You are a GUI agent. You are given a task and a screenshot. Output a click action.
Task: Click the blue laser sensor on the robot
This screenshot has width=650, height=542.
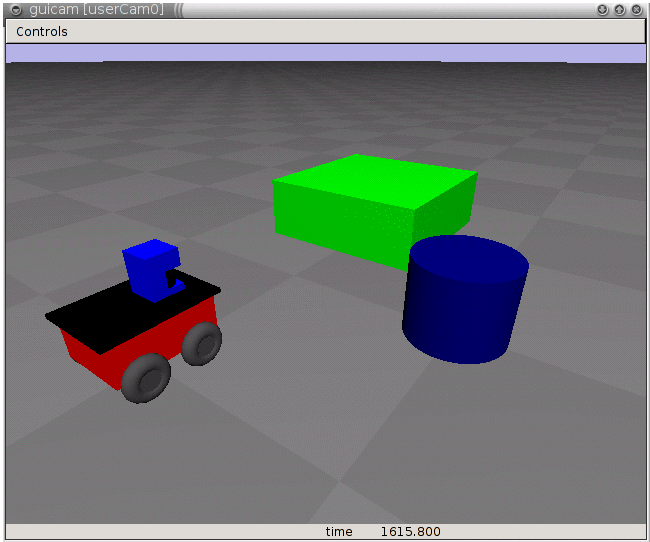(x=150, y=270)
